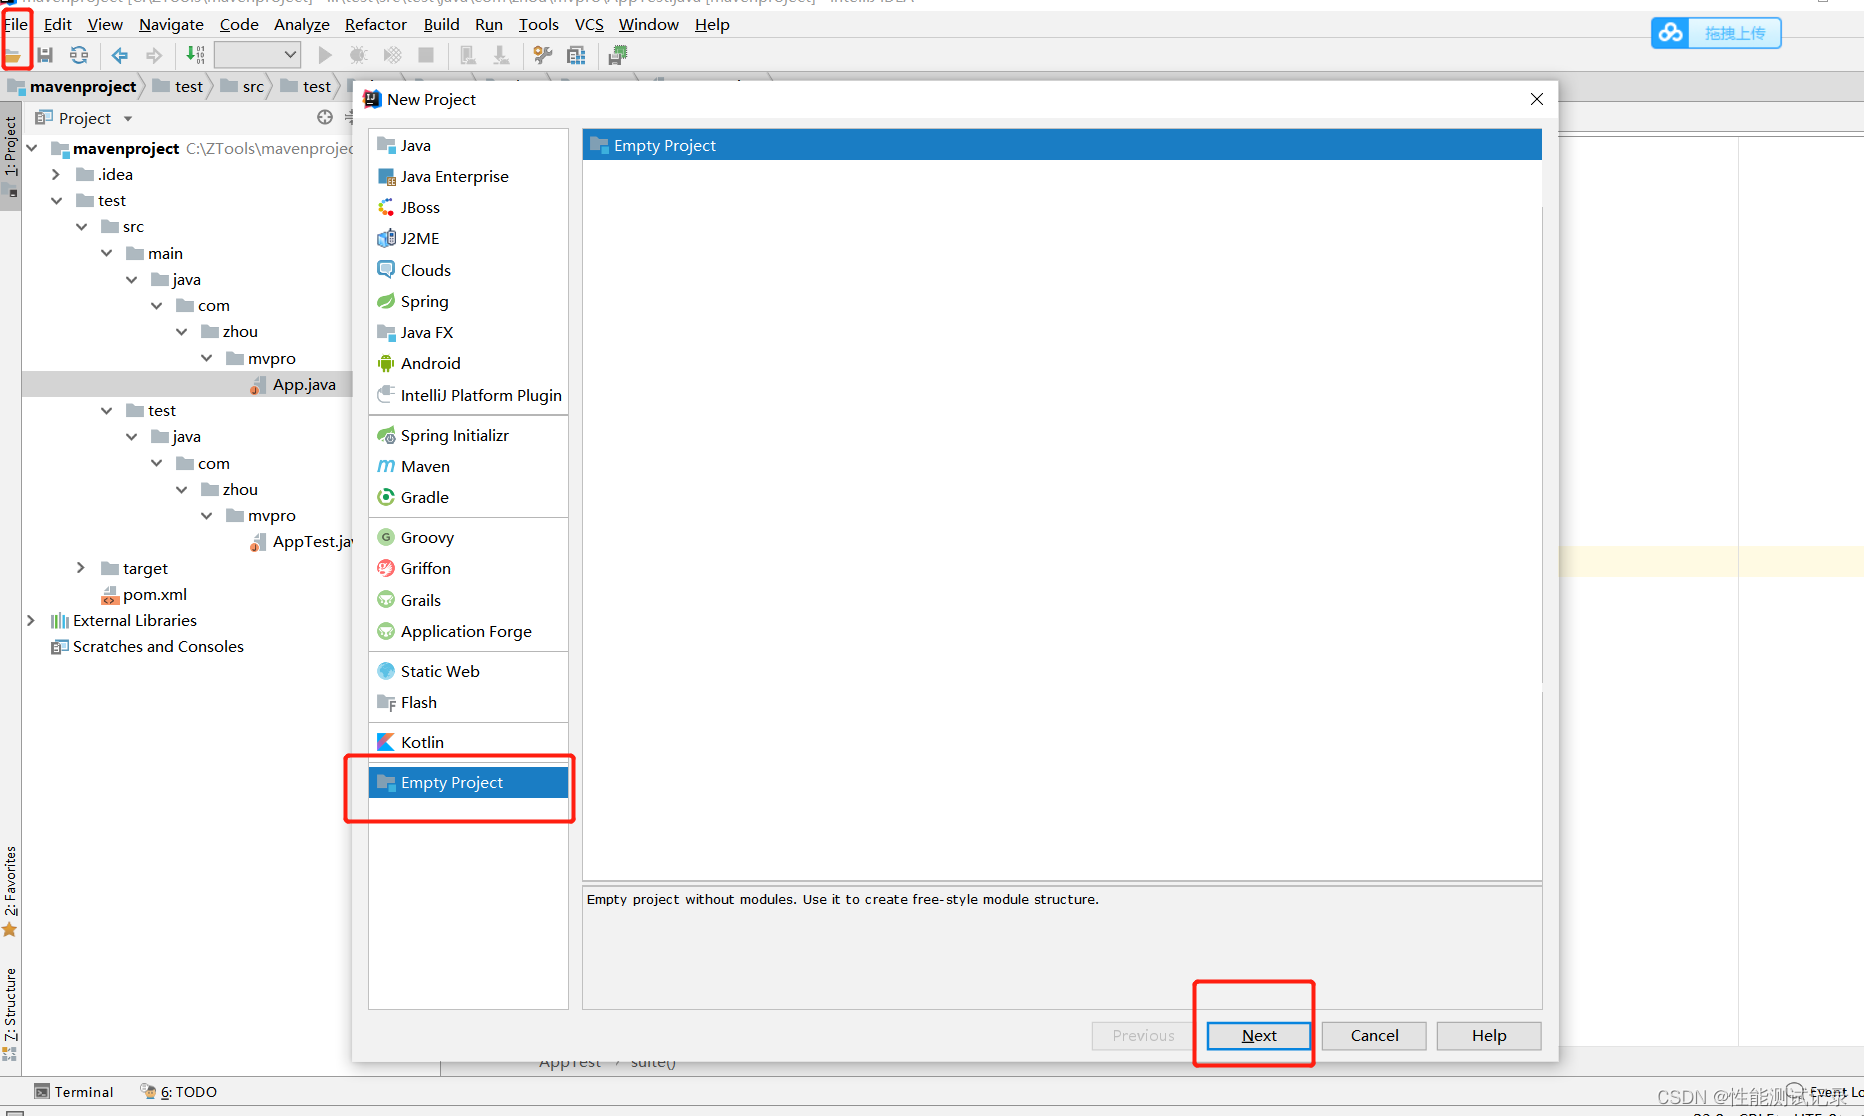Viewport: 1864px width, 1116px height.
Task: Collapse the zhou folder under main
Action: tap(182, 332)
